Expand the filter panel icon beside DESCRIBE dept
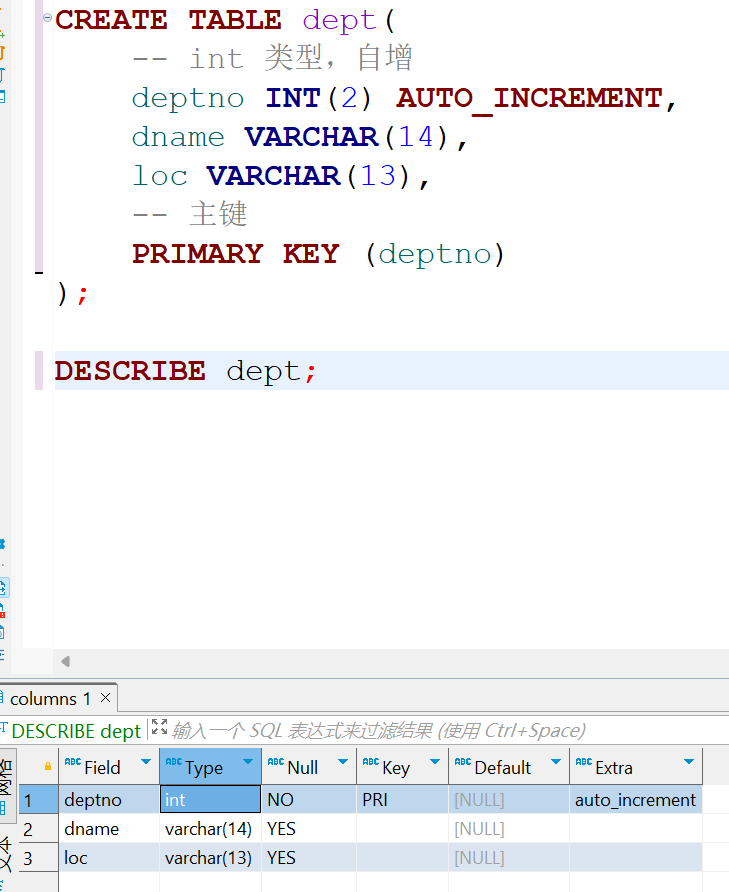Viewport: 729px width, 892px height. click(159, 729)
